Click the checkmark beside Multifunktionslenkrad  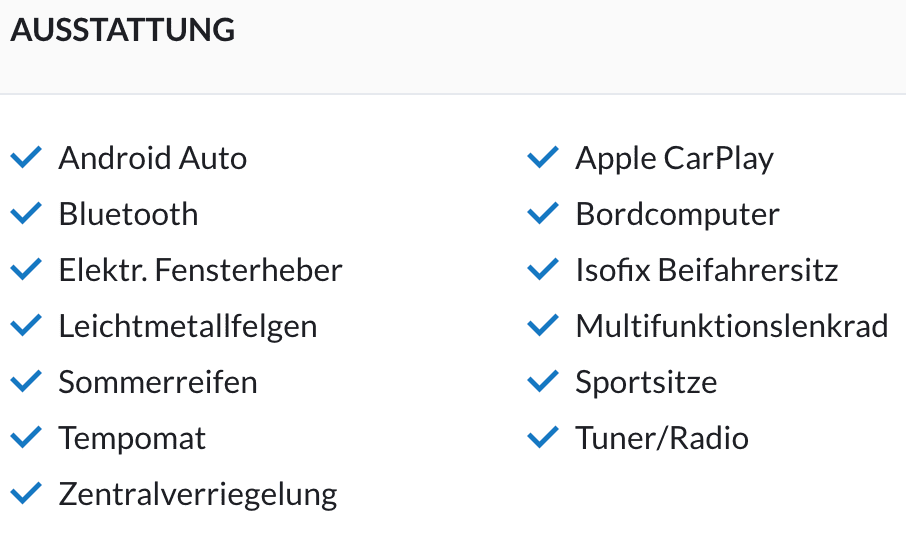(543, 325)
